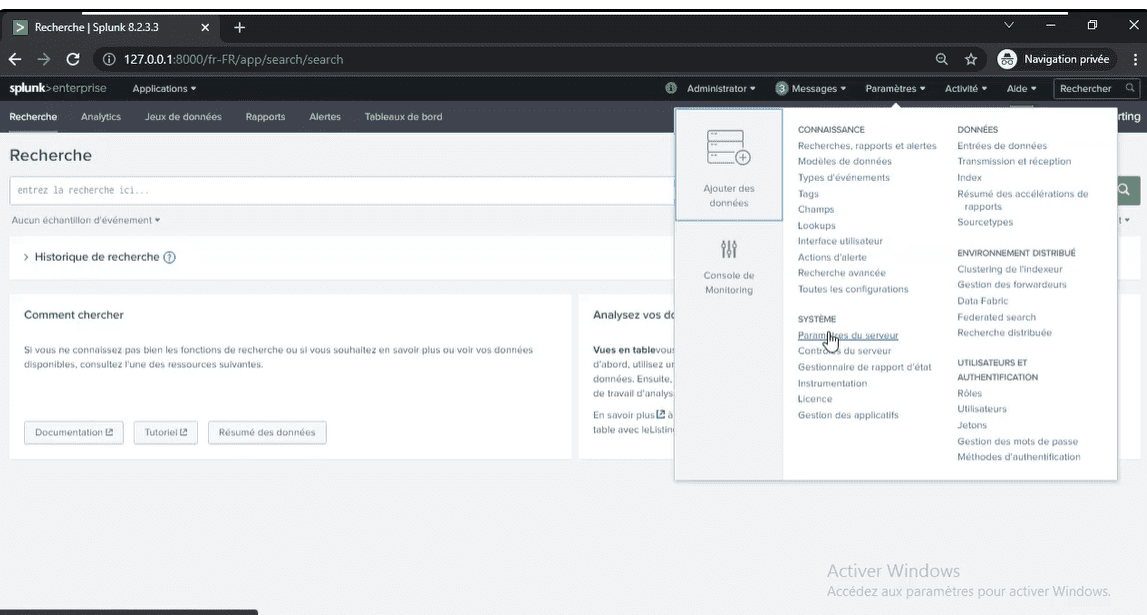Open the Licence link
The width and height of the screenshot is (1147, 615).
point(815,399)
